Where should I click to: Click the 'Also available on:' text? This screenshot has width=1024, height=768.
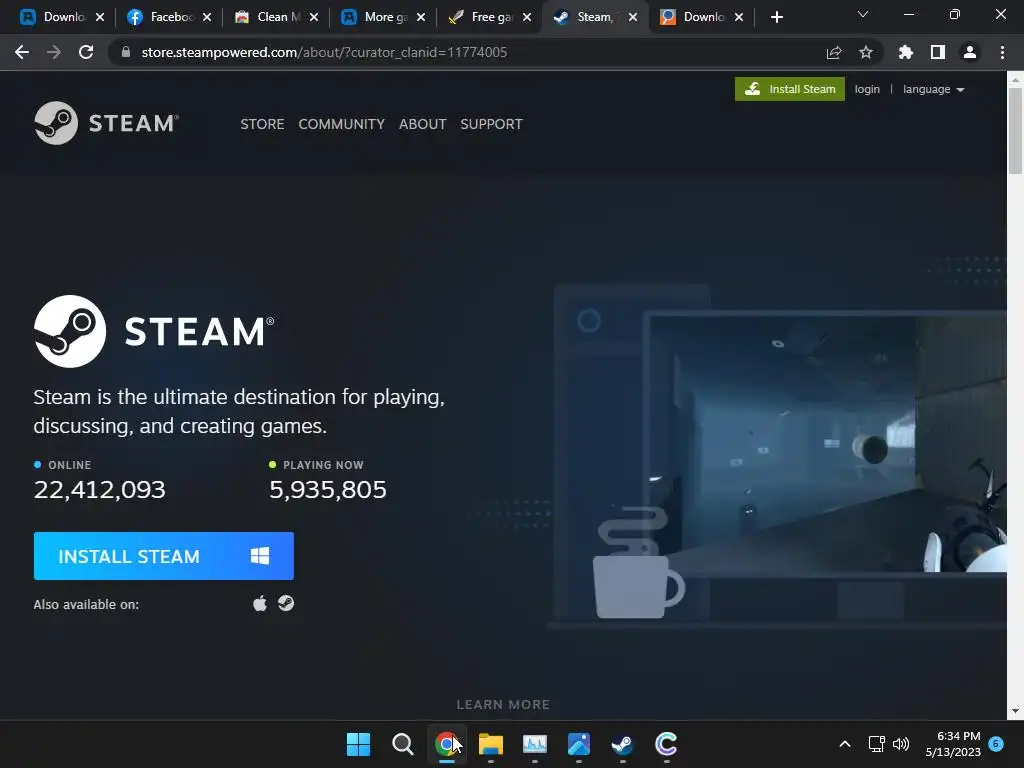(86, 604)
